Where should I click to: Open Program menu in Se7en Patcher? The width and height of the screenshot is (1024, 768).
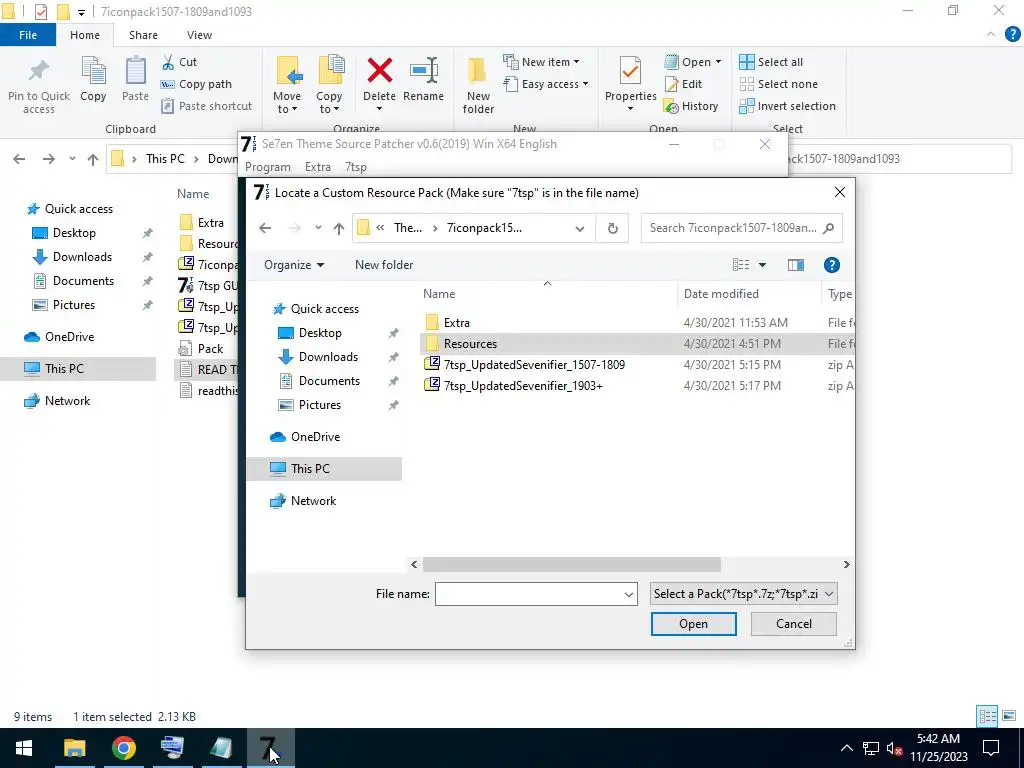coord(268,167)
